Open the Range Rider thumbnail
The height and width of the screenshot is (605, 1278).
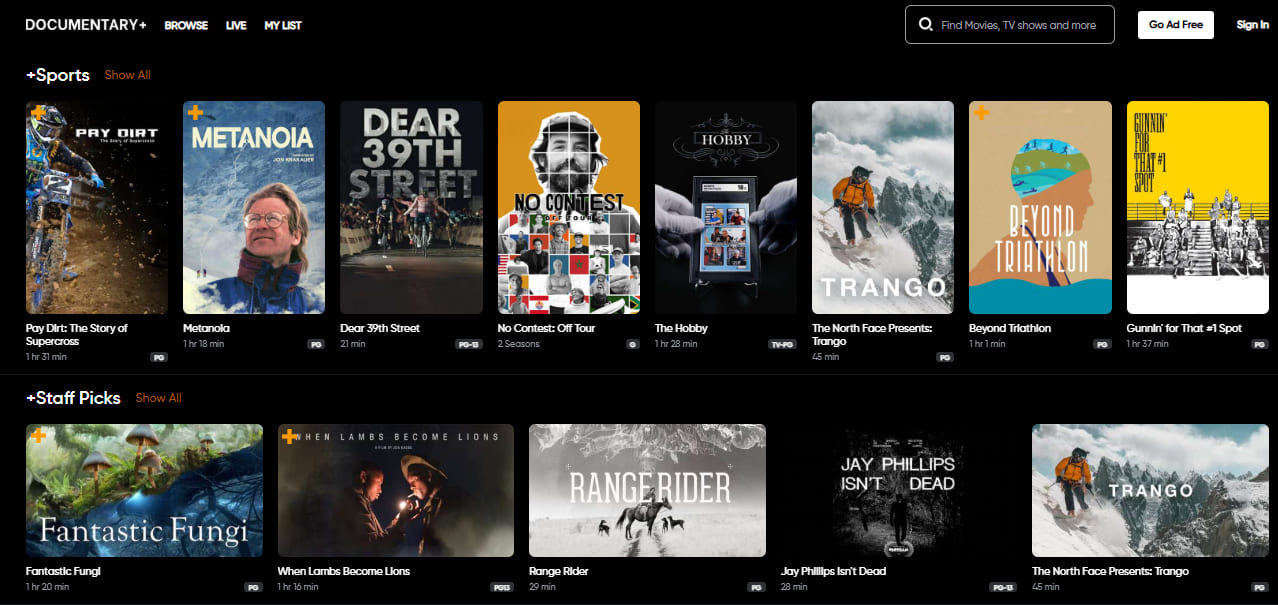(x=647, y=490)
